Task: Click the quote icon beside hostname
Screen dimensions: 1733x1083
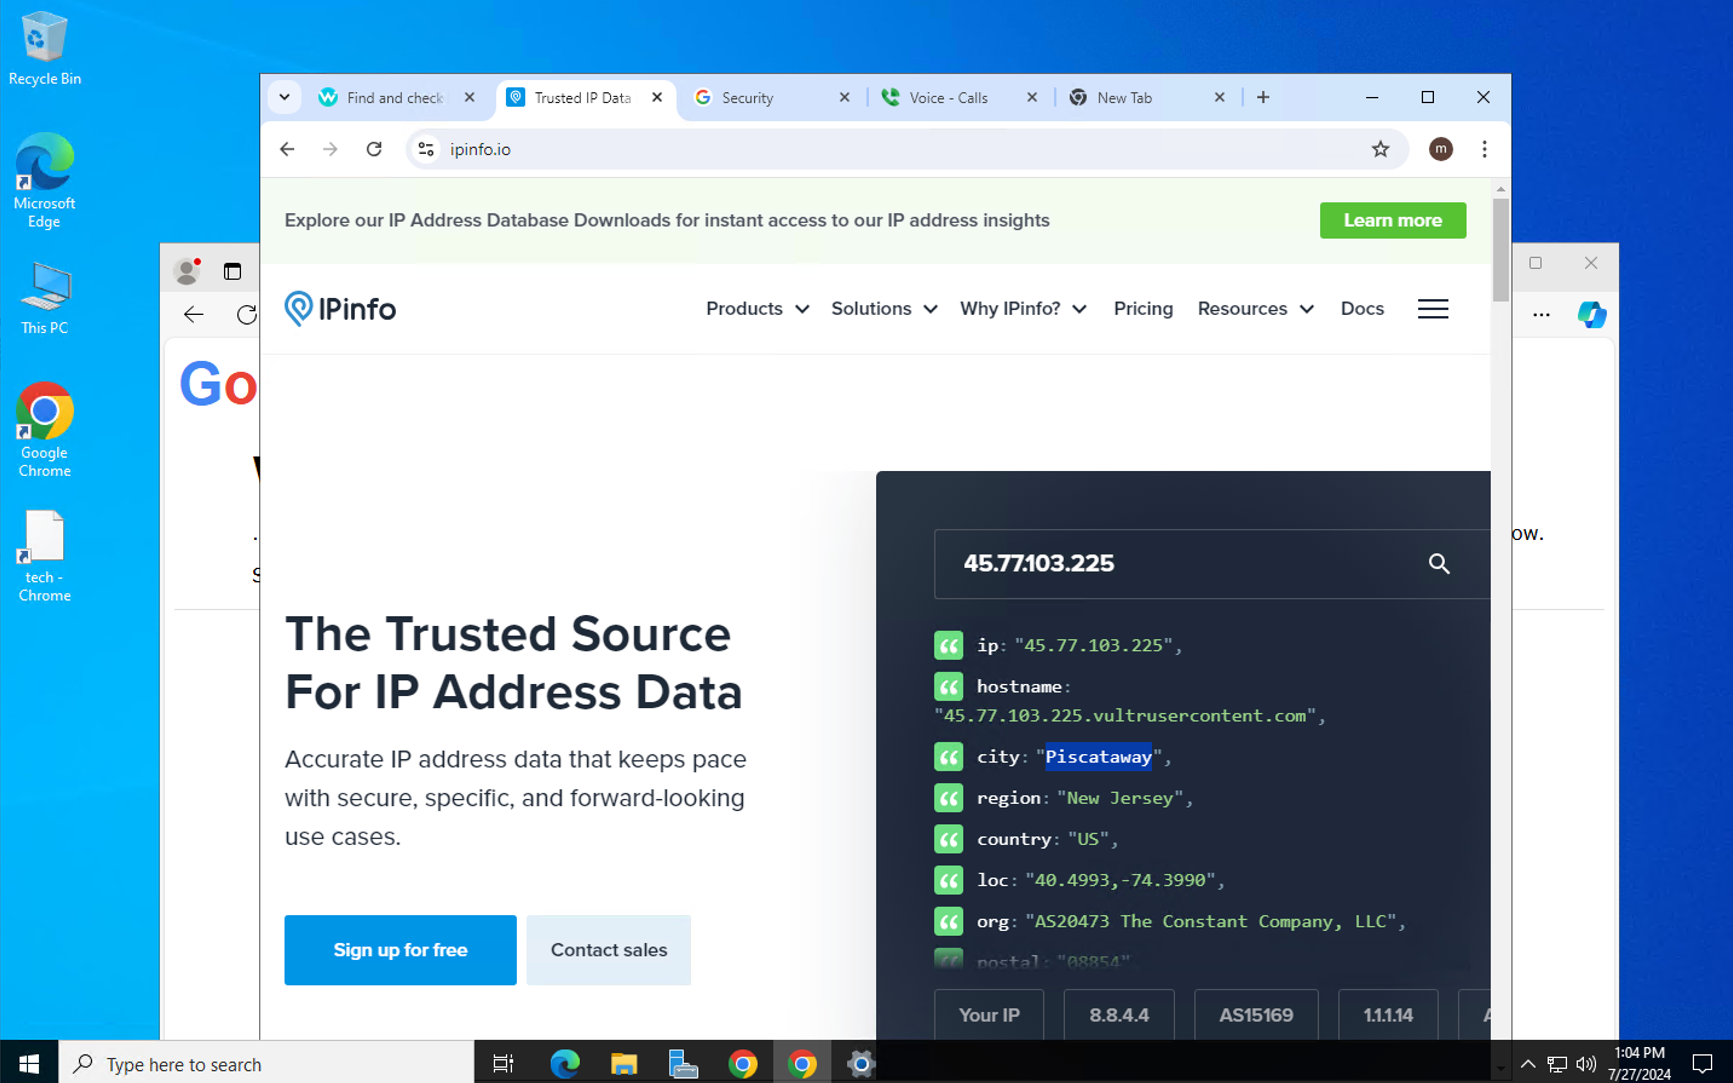Action: pyautogui.click(x=948, y=686)
